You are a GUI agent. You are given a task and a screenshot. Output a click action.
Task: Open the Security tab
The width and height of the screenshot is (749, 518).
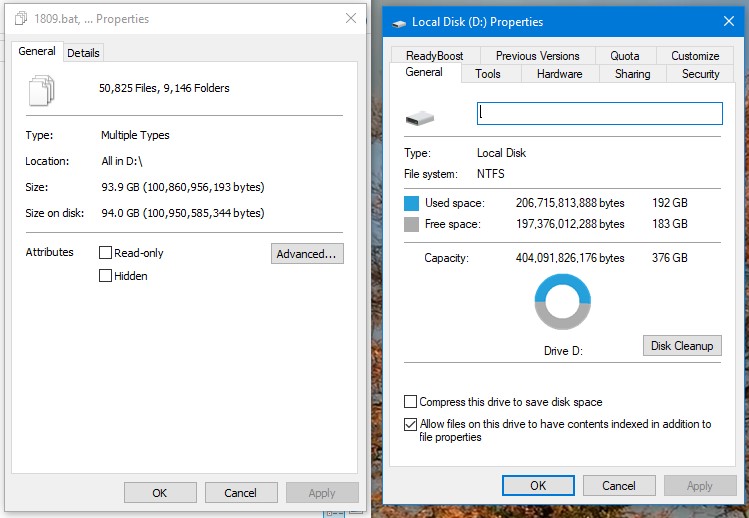click(x=700, y=74)
